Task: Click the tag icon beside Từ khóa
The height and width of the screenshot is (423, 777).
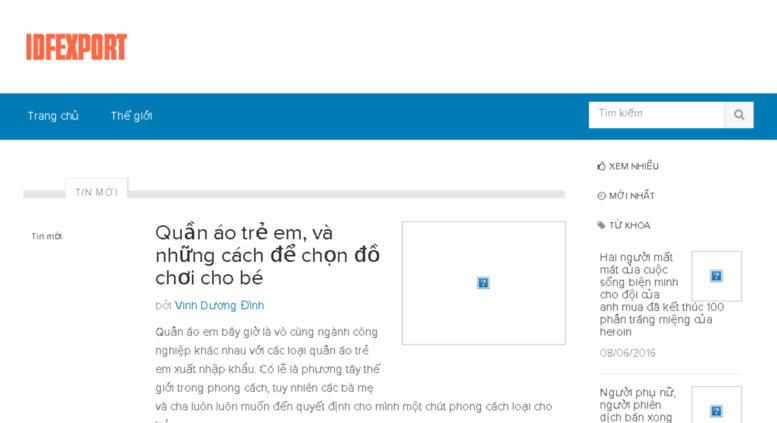Action: pyautogui.click(x=602, y=225)
